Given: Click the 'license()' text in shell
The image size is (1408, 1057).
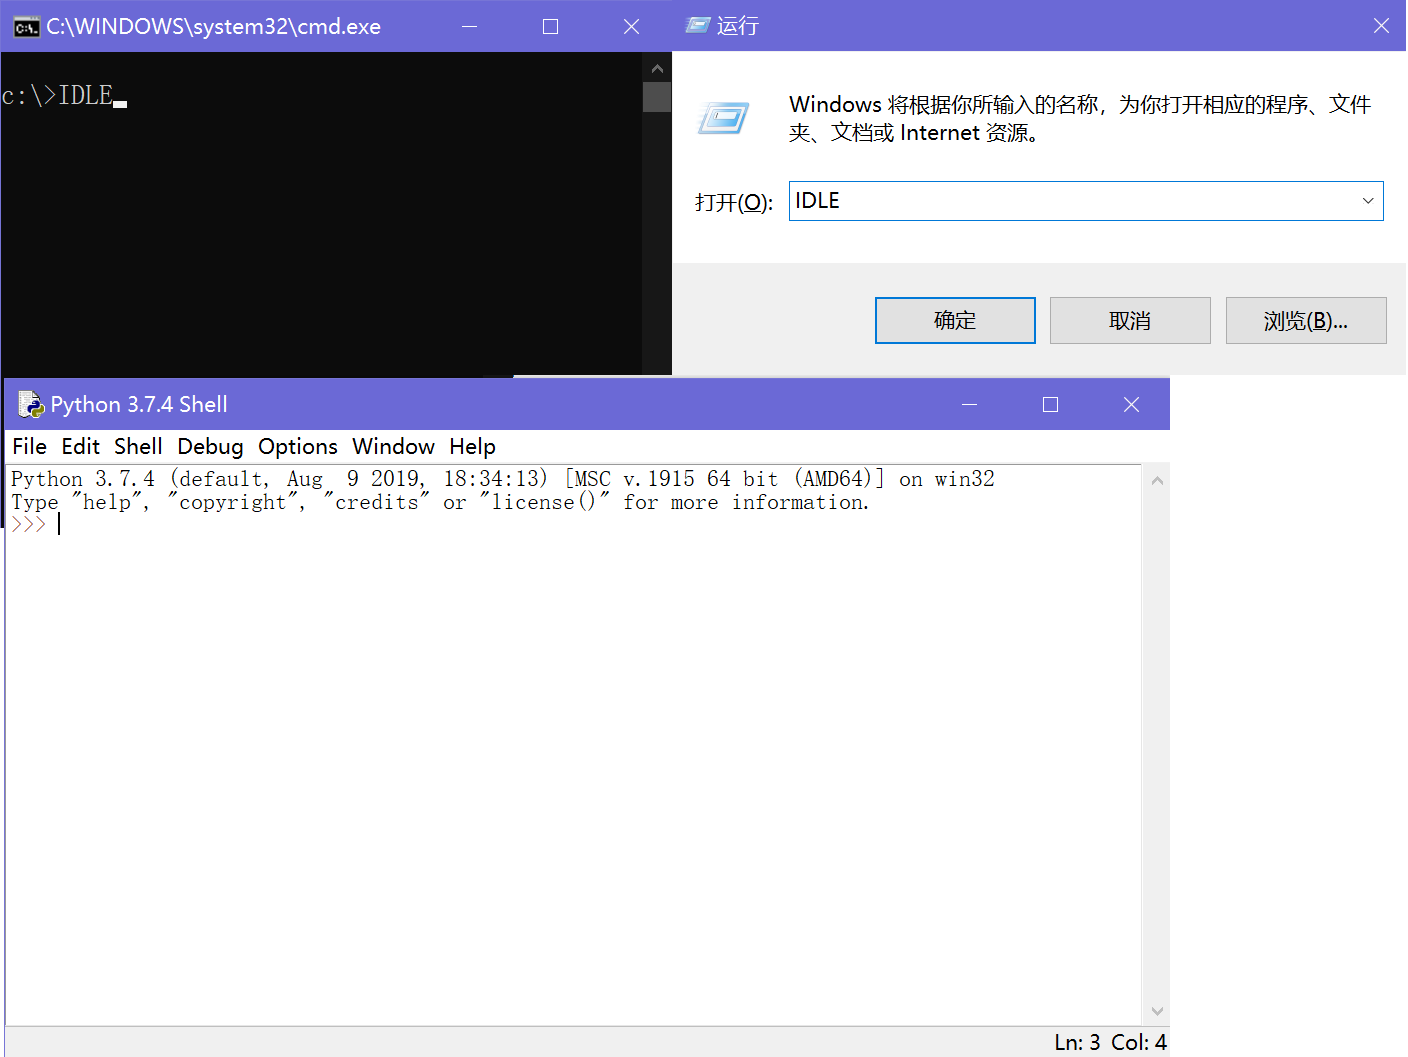Looking at the screenshot, I should click(544, 502).
